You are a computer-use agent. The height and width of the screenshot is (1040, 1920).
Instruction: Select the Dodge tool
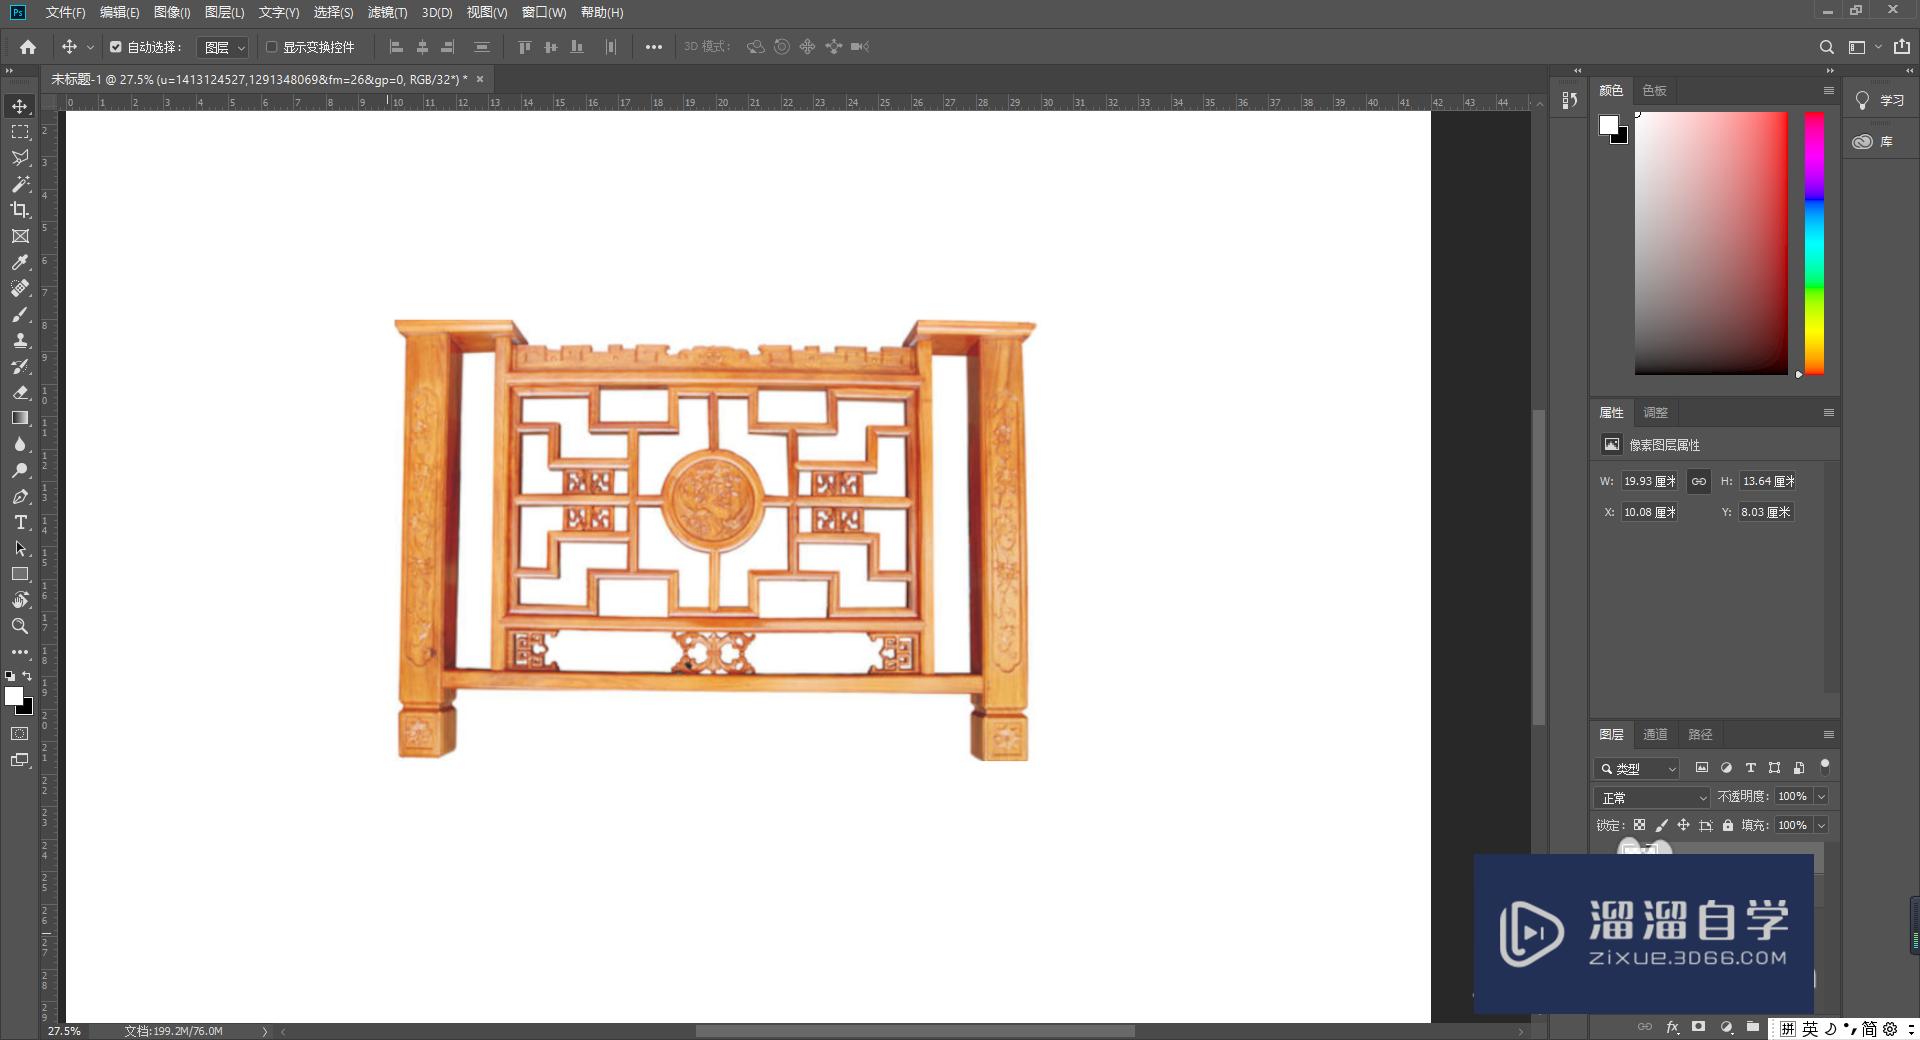(20, 470)
